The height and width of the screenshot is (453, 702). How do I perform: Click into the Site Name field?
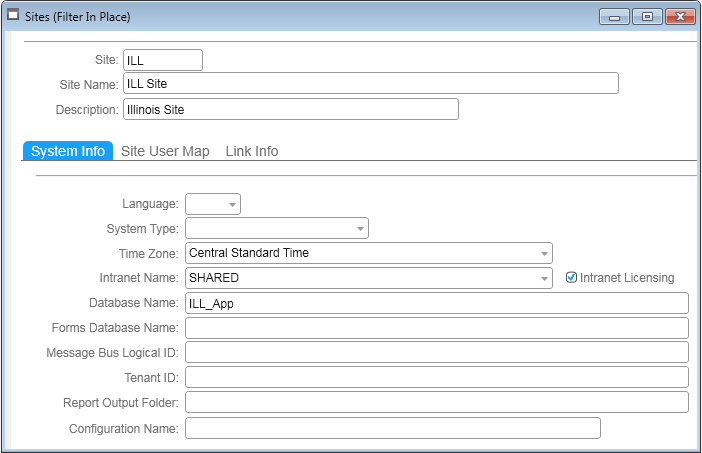[370, 84]
